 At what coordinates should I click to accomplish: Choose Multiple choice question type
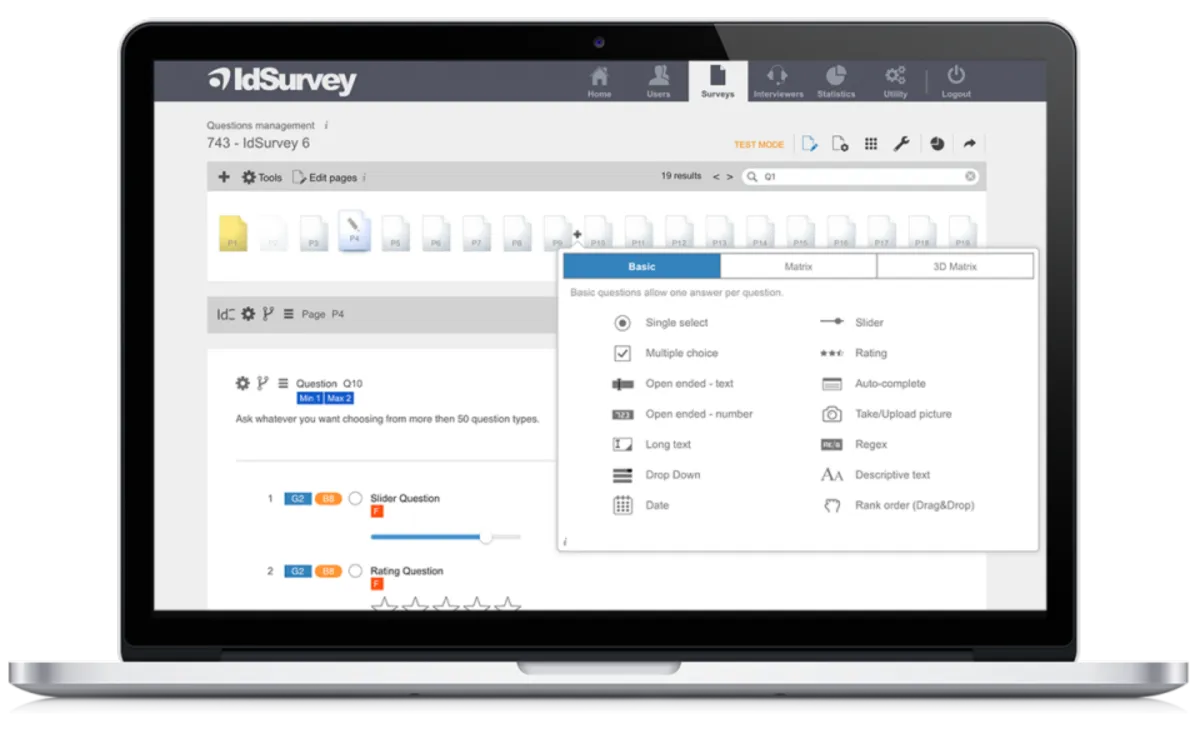click(665, 353)
